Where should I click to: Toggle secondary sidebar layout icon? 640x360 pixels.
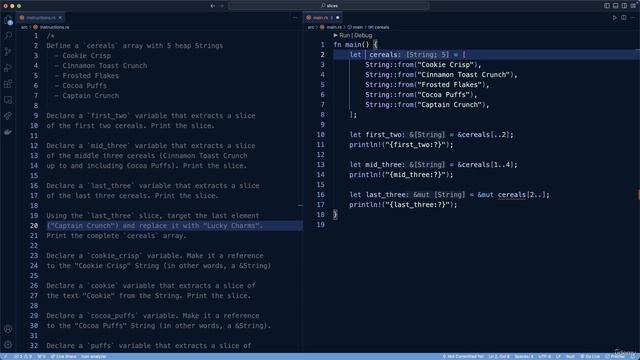coord(624,6)
